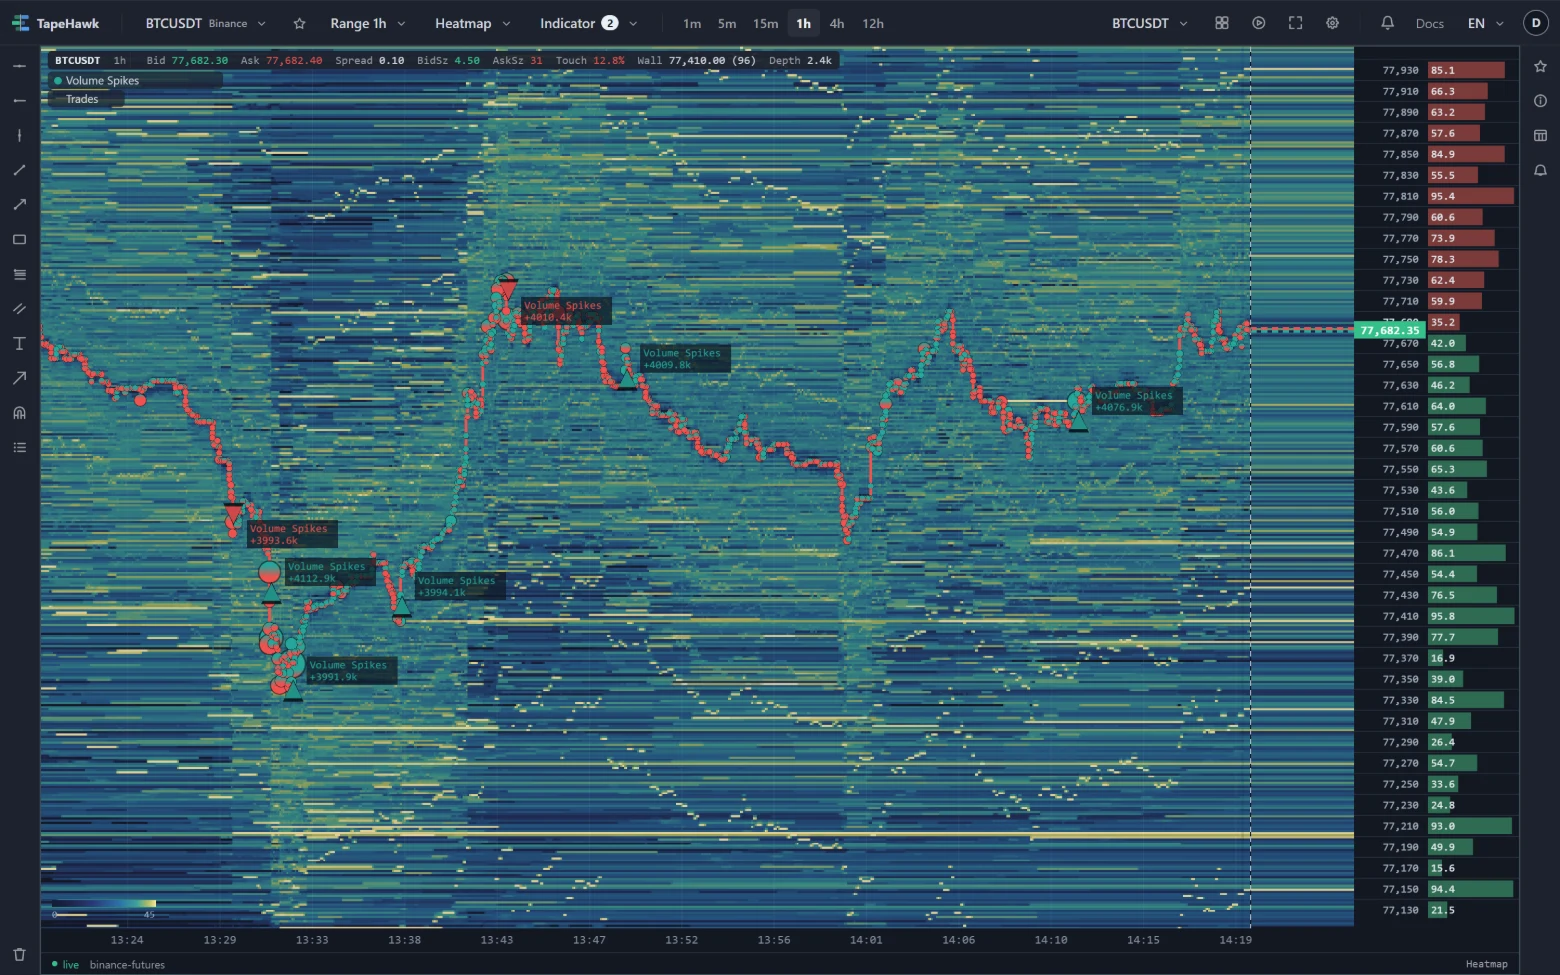Select the parallel channel drawing tool
The height and width of the screenshot is (975, 1560).
[19, 309]
